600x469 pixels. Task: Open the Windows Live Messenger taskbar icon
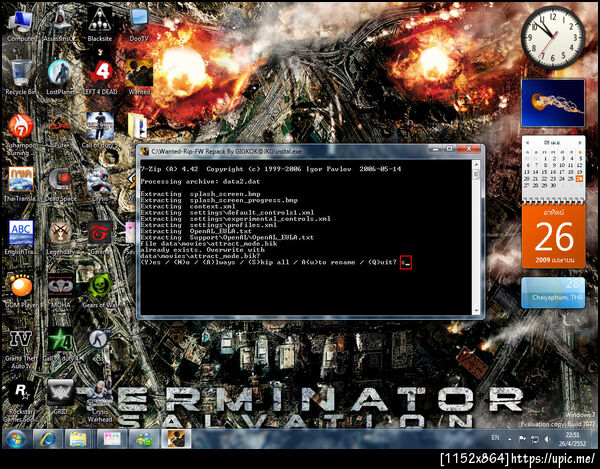point(144,438)
